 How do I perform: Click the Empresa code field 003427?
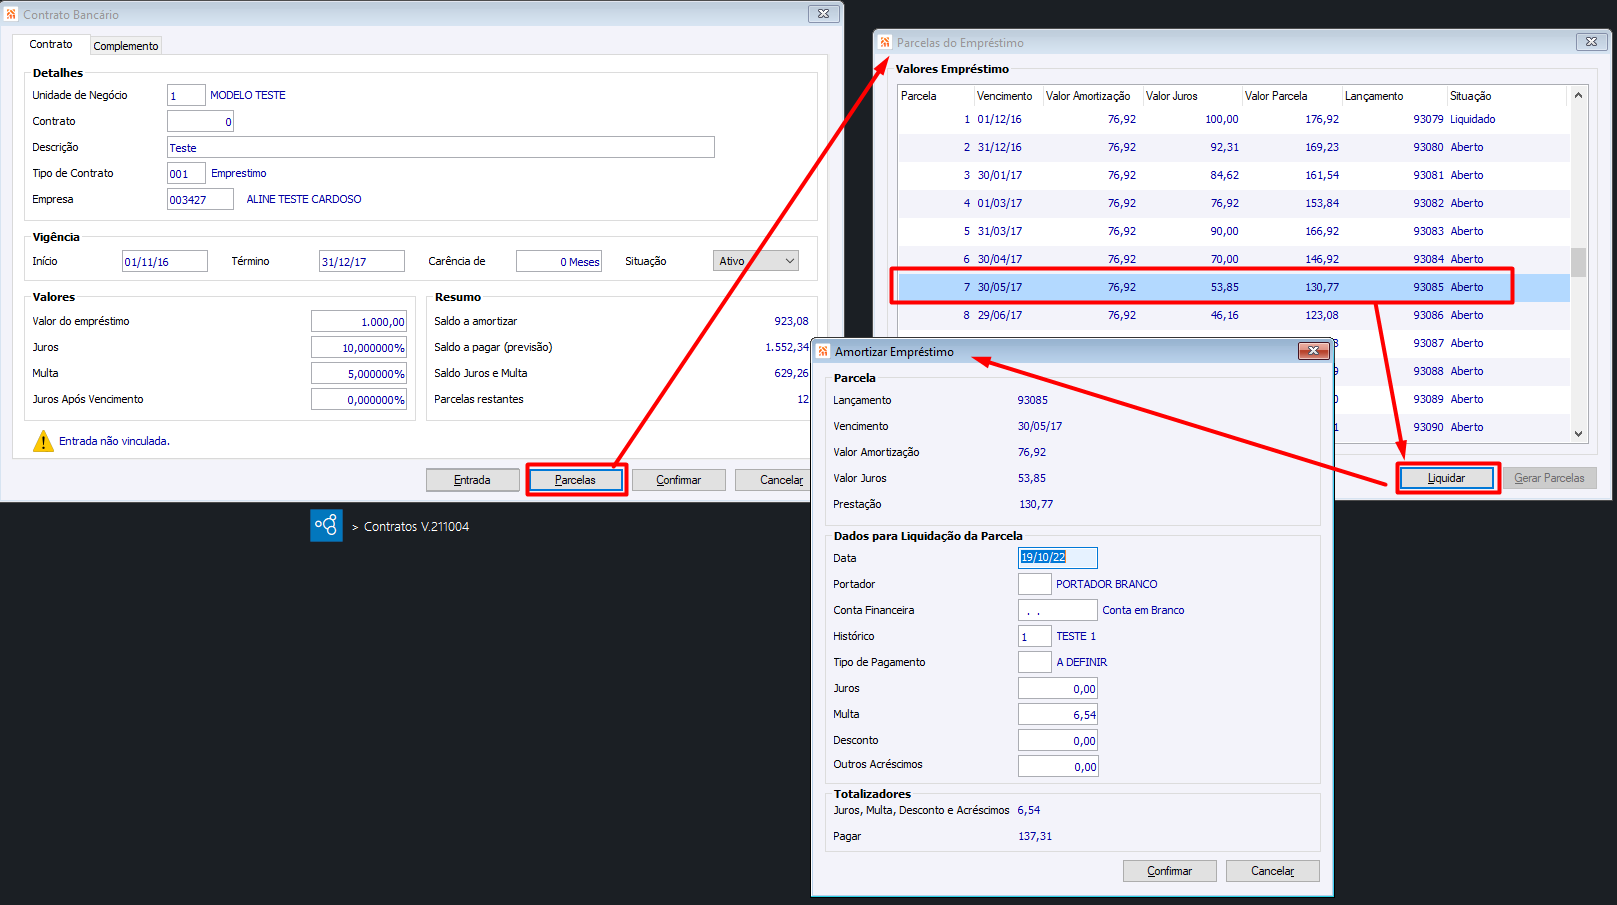point(200,199)
